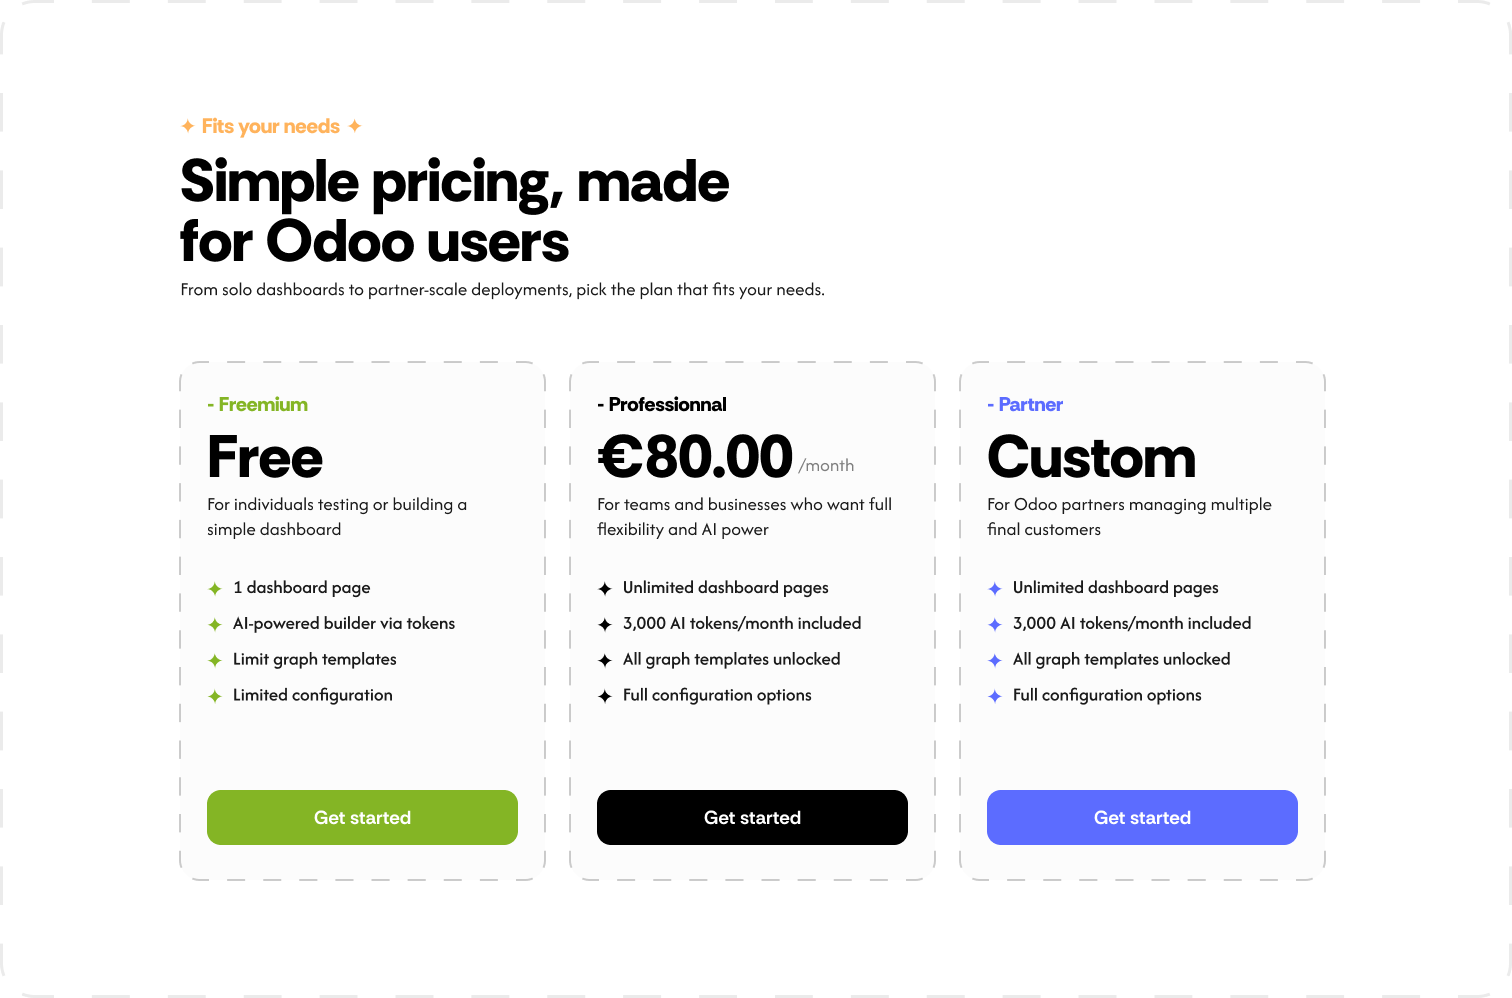1512x998 pixels.
Task: Click the blue Partner Get started button
Action: click(1142, 817)
